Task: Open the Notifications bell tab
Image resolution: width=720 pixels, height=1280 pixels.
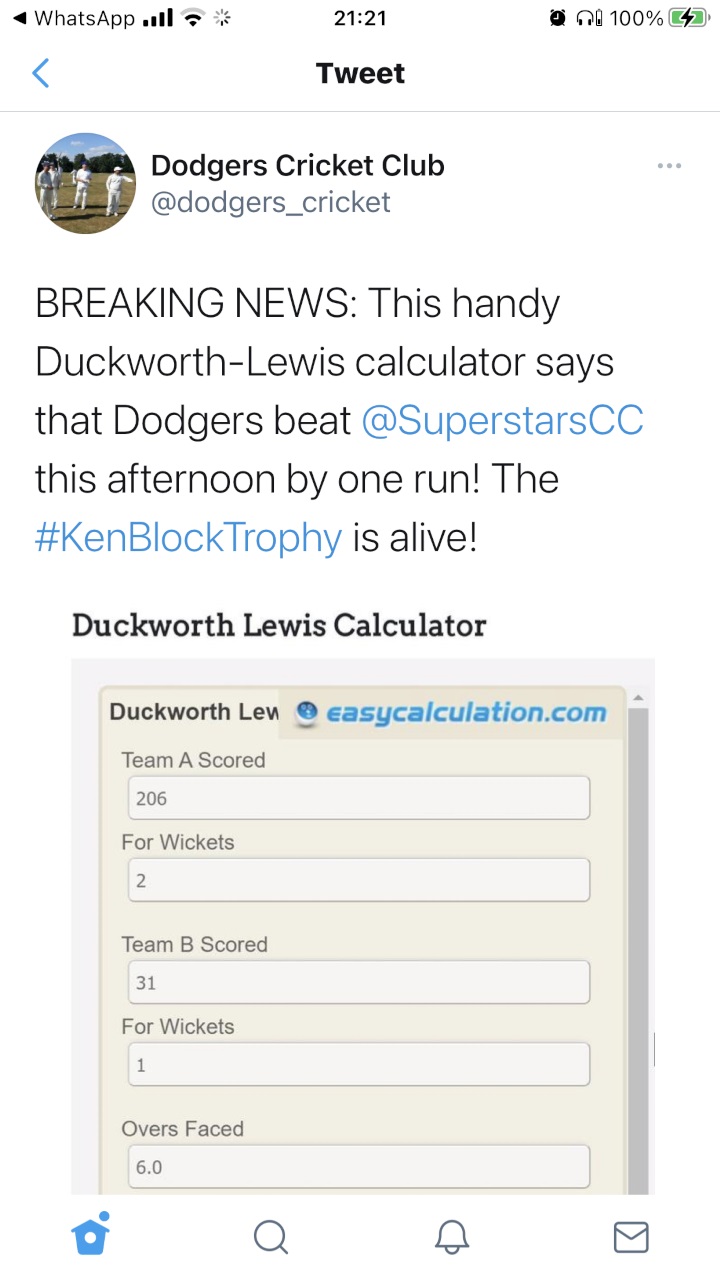Action: pos(452,1237)
